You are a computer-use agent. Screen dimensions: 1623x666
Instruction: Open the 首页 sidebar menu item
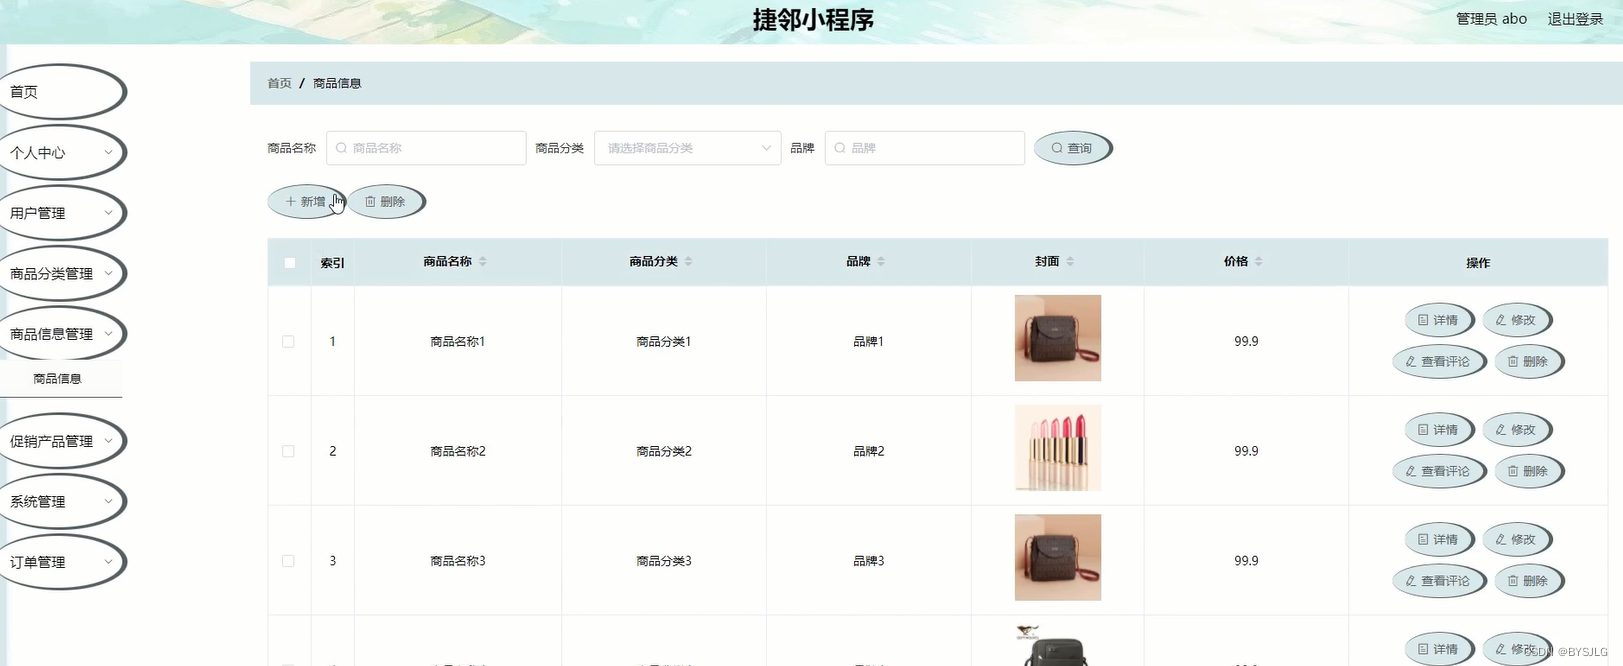click(x=62, y=92)
